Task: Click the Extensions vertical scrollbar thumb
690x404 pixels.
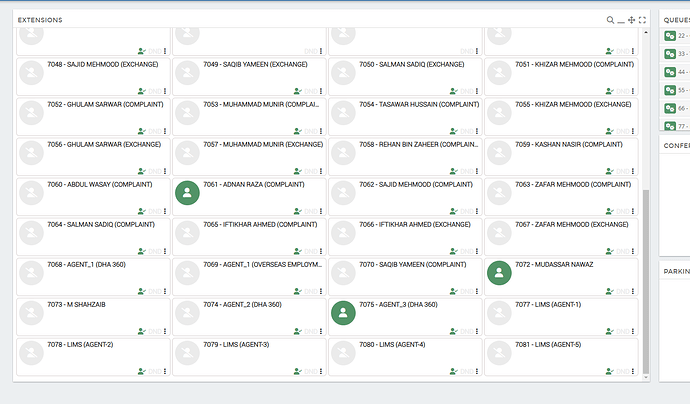Action: (x=646, y=281)
